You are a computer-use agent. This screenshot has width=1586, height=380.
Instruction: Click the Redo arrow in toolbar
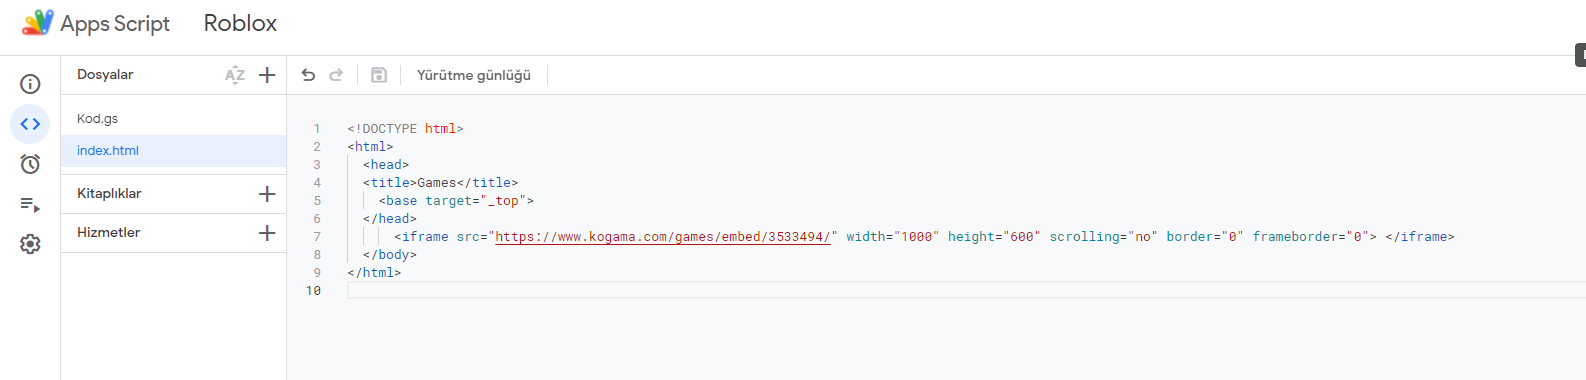pos(336,75)
